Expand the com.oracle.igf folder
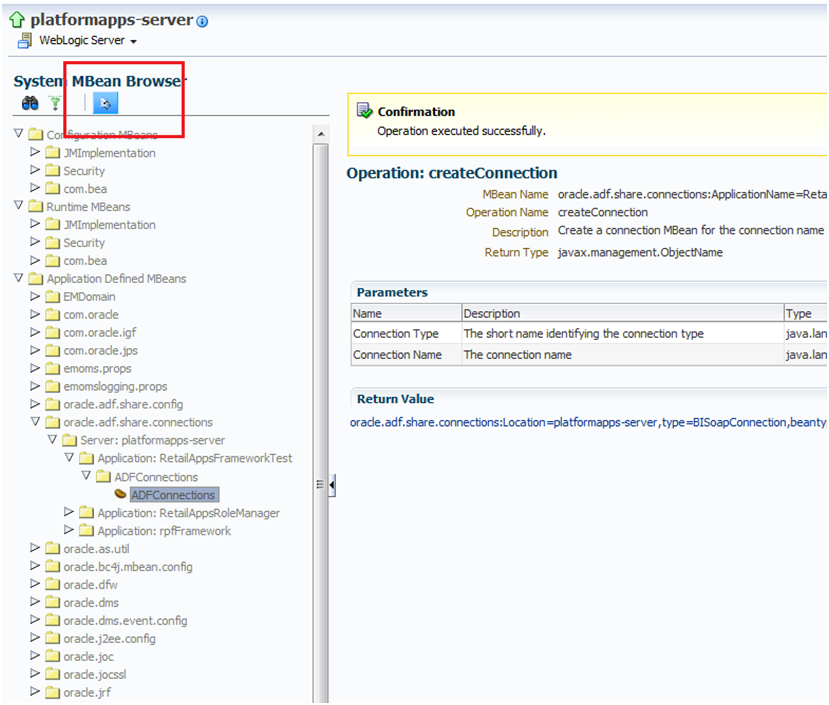 point(35,332)
